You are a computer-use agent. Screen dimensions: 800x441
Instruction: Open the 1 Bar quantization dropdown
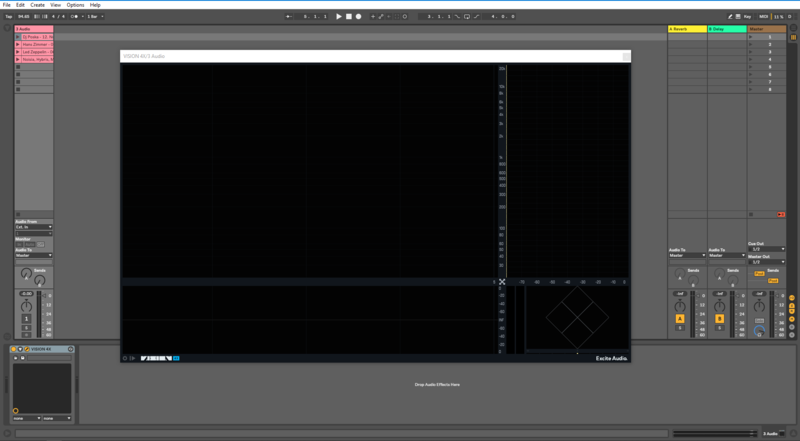[94, 16]
